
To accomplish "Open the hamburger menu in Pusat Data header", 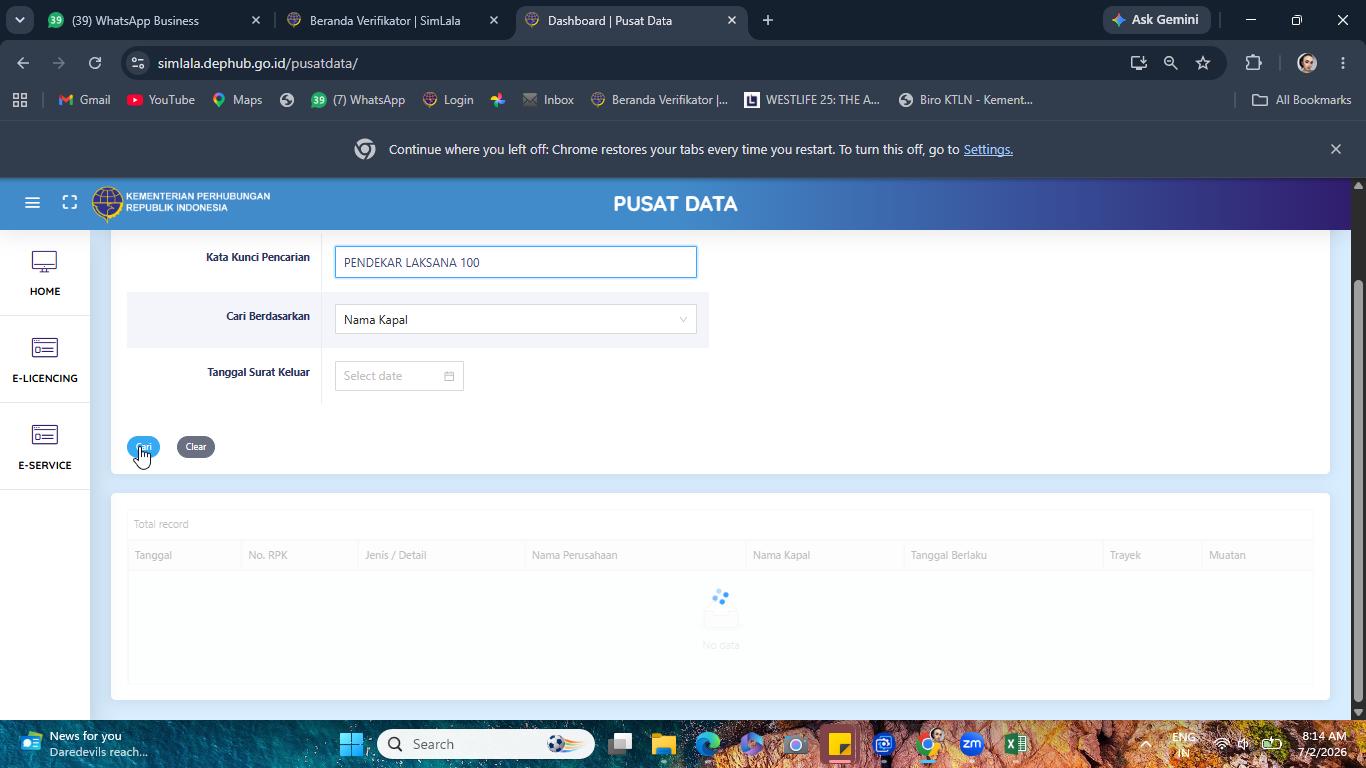I will pos(32,203).
